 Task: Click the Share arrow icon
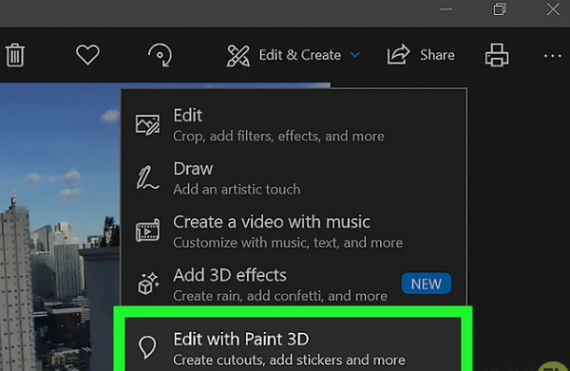click(x=398, y=55)
